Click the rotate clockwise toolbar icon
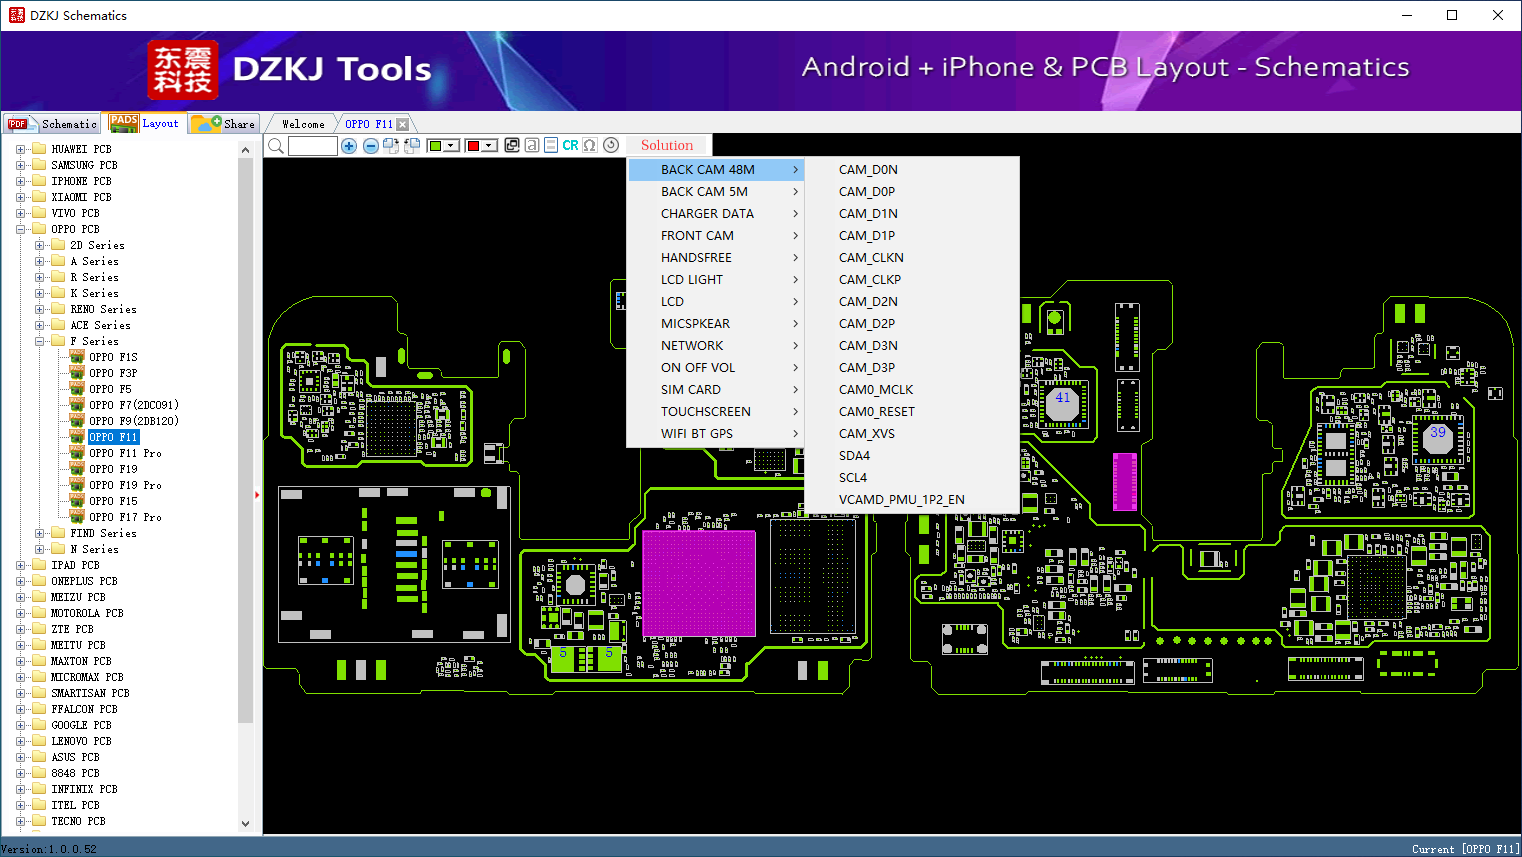1522x857 pixels. (x=391, y=146)
